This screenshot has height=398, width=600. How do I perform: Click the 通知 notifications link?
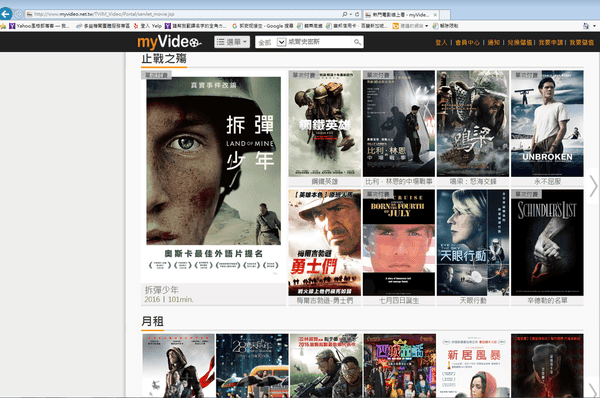coord(494,42)
